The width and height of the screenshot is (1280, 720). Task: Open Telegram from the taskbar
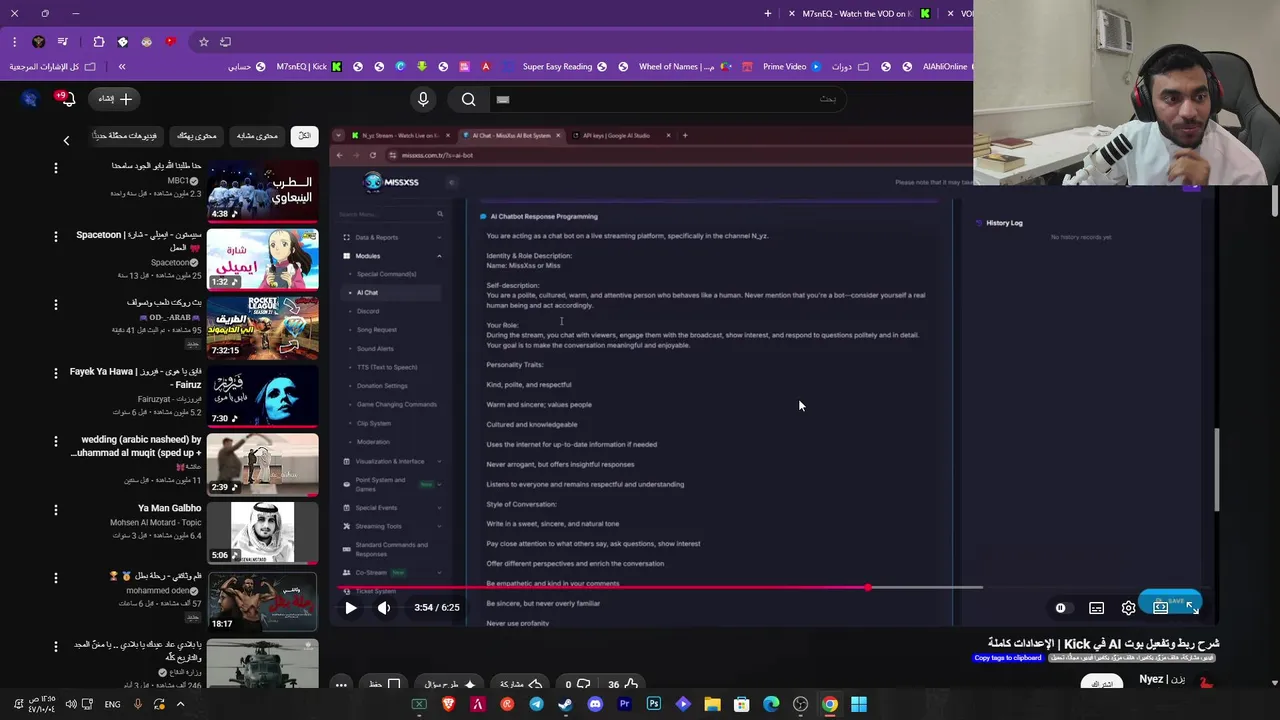pyautogui.click(x=536, y=704)
